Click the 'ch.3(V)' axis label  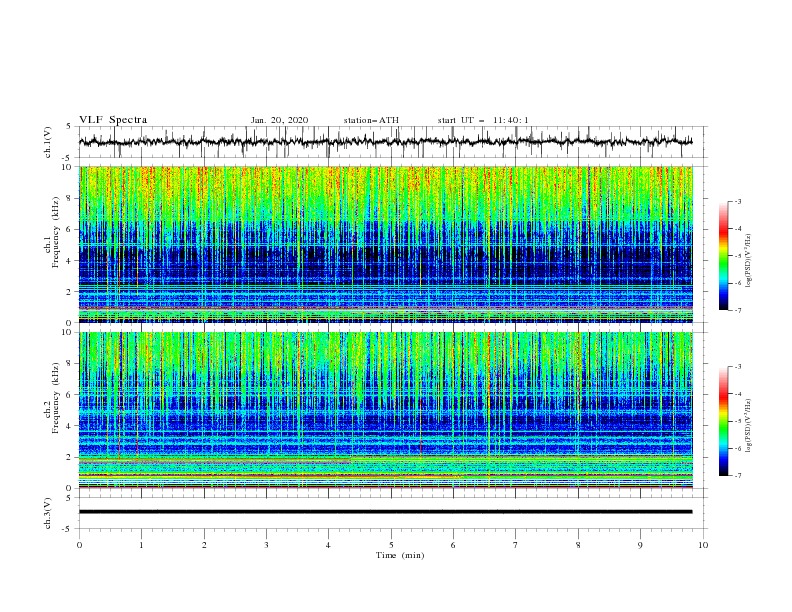pos(48,513)
